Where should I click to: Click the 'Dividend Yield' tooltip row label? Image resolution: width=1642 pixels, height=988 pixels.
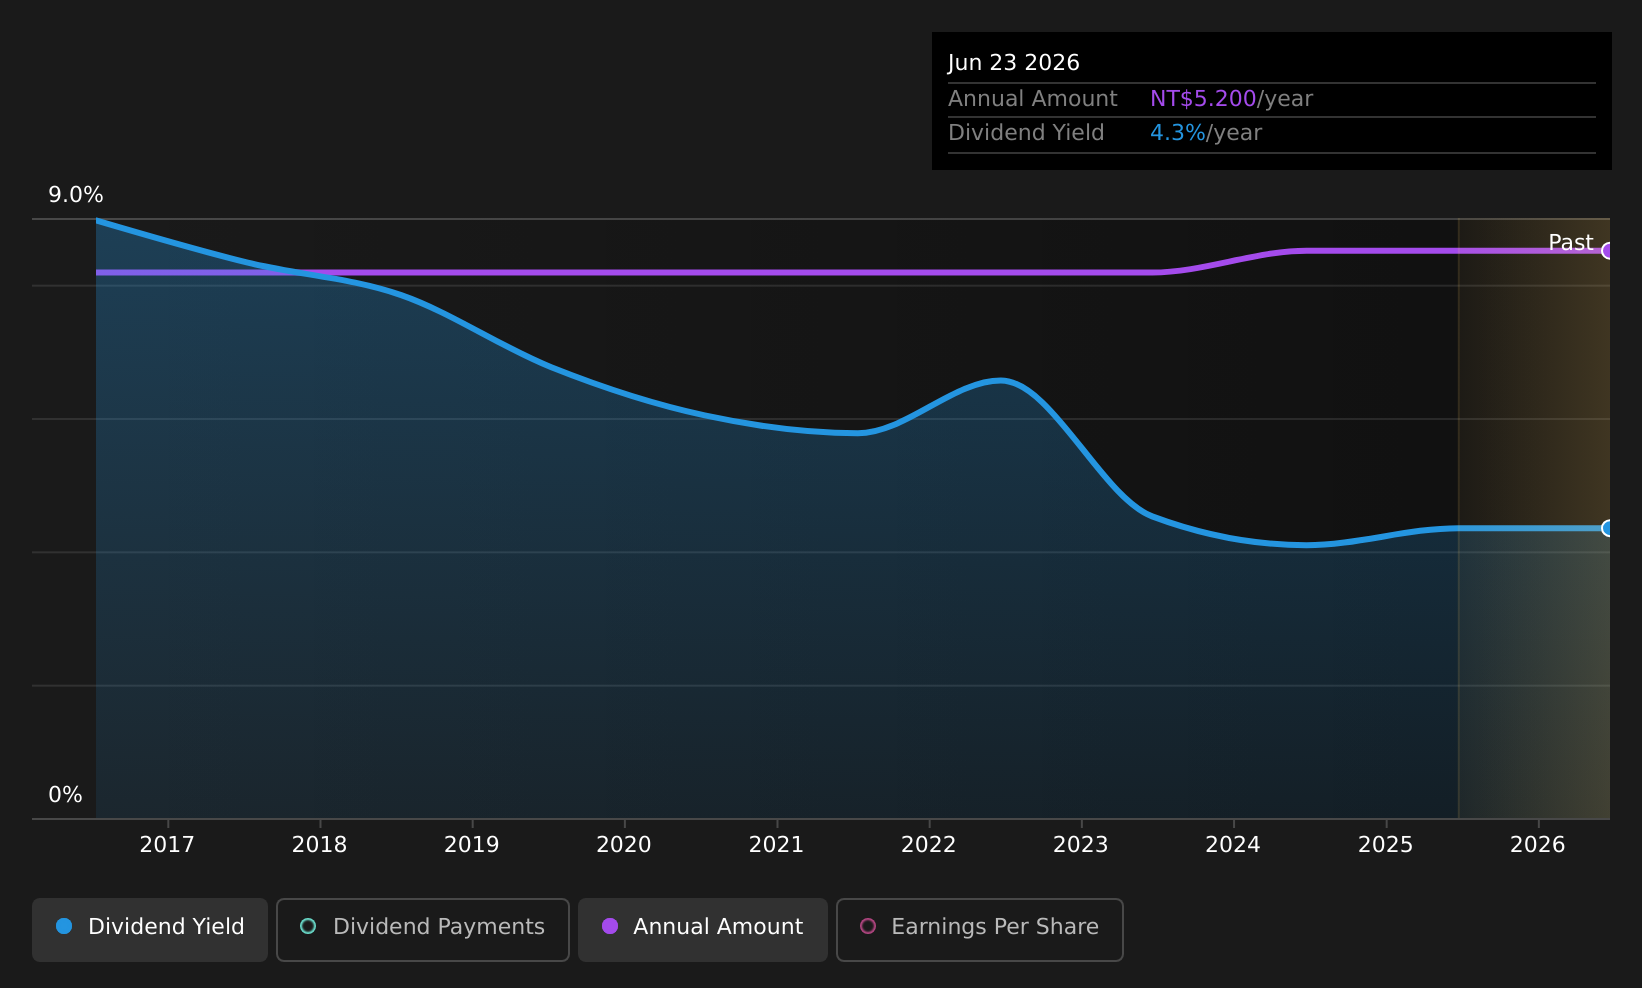point(1026,133)
